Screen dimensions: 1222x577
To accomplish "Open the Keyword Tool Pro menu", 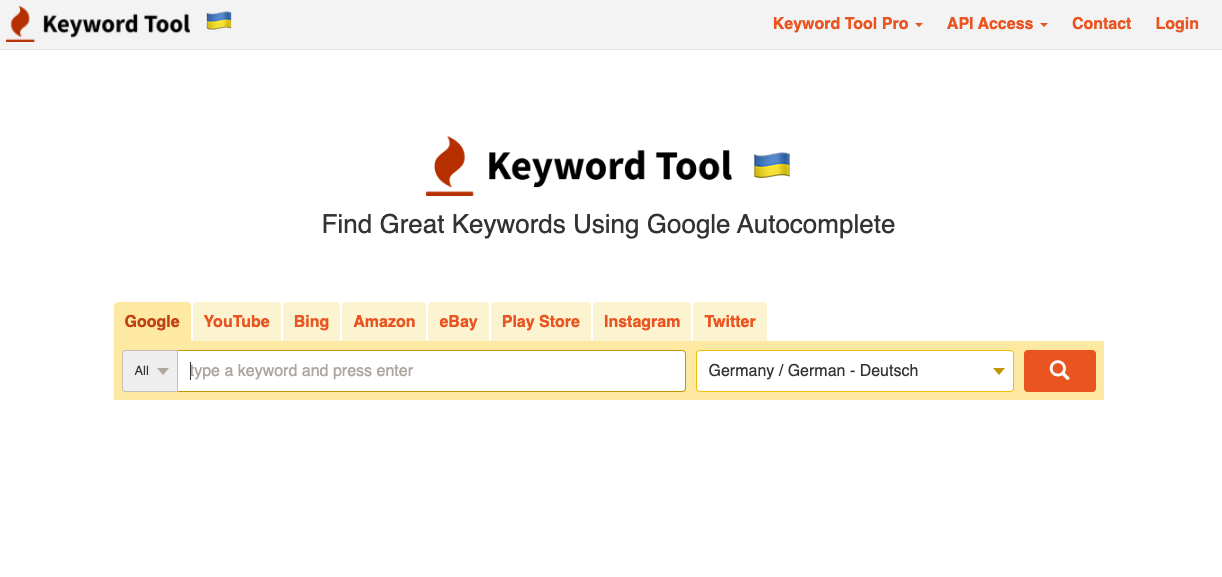I will [847, 24].
